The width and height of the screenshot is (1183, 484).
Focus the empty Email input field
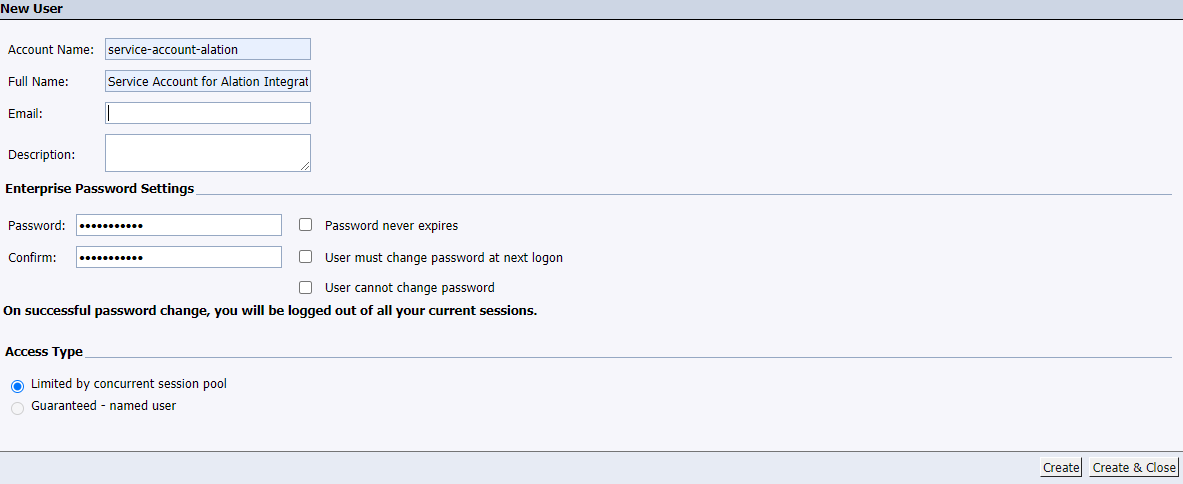click(x=207, y=113)
